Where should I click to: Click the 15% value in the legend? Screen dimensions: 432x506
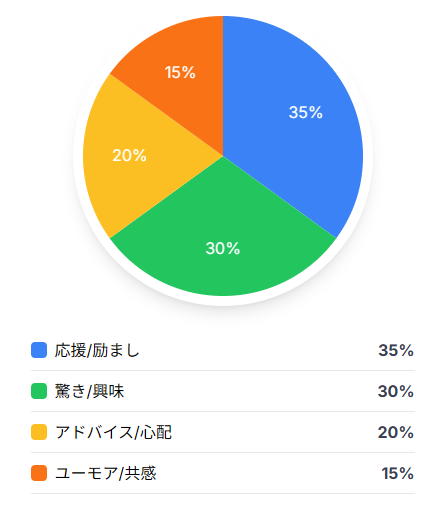coord(398,473)
